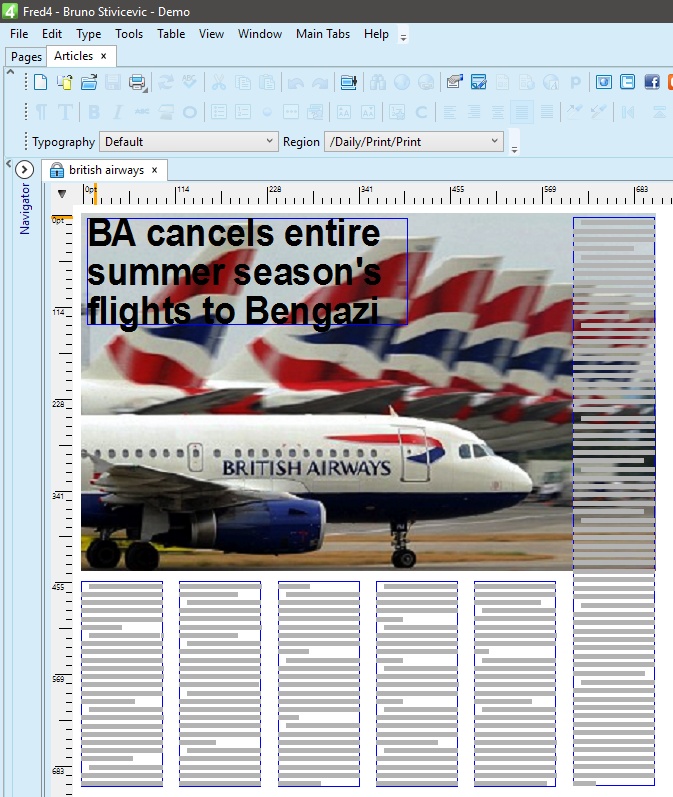Open the Window menu
This screenshot has width=673, height=797.
260,34
